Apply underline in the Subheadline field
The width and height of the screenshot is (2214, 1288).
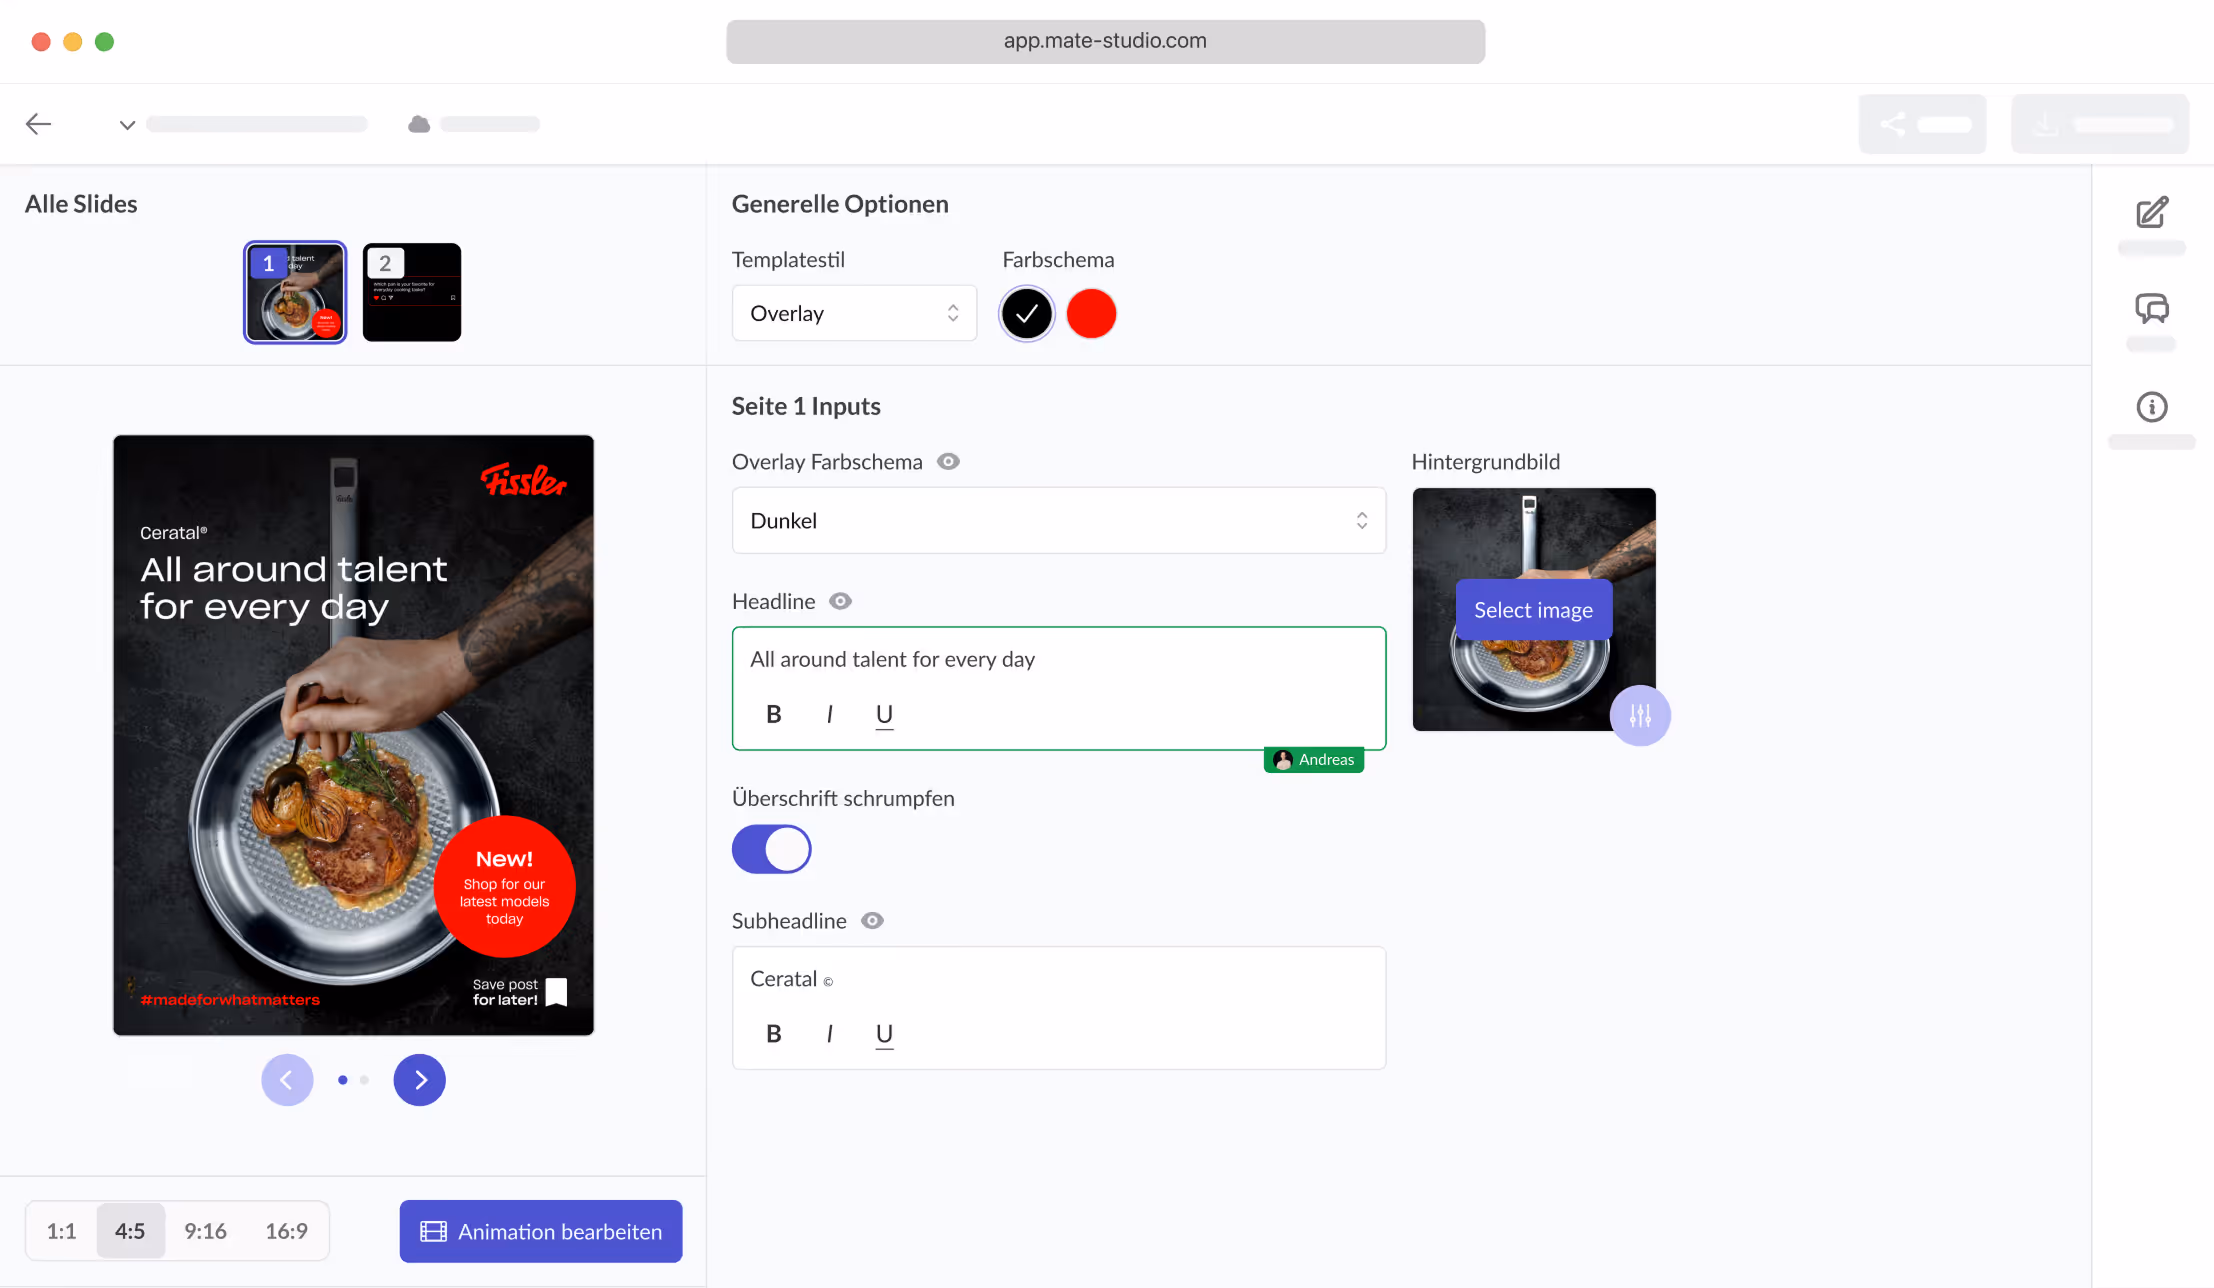(884, 1034)
